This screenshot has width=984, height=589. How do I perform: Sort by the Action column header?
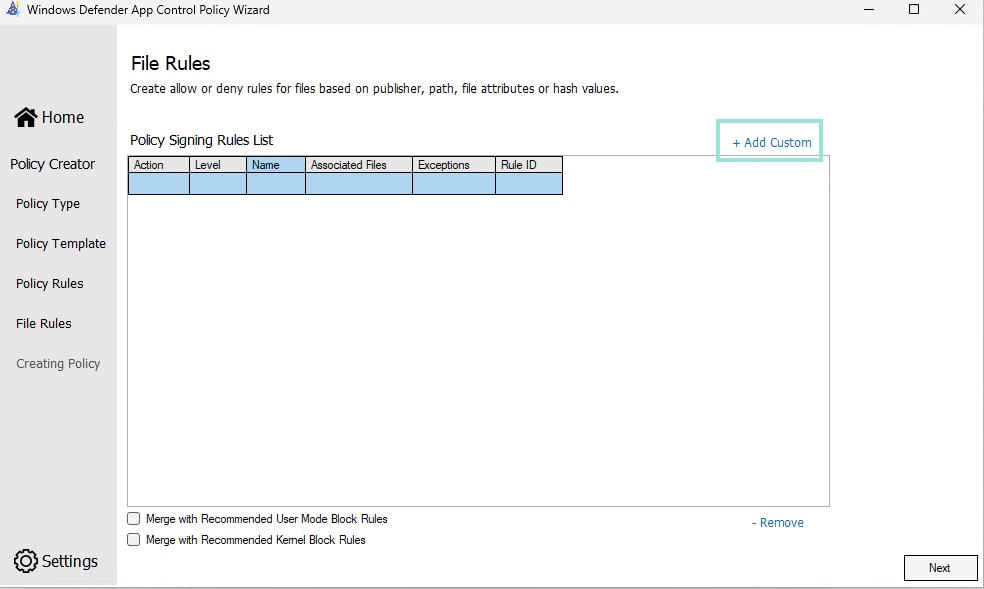click(158, 165)
